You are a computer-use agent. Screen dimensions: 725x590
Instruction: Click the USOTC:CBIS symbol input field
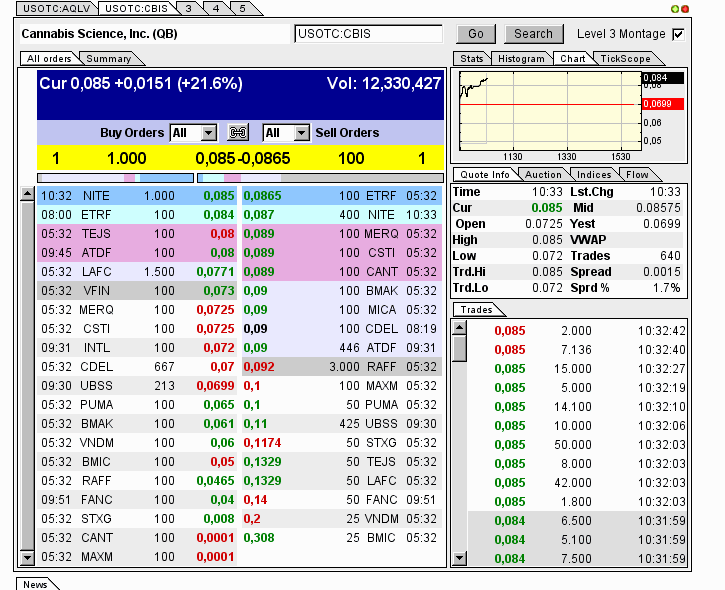pyautogui.click(x=368, y=34)
